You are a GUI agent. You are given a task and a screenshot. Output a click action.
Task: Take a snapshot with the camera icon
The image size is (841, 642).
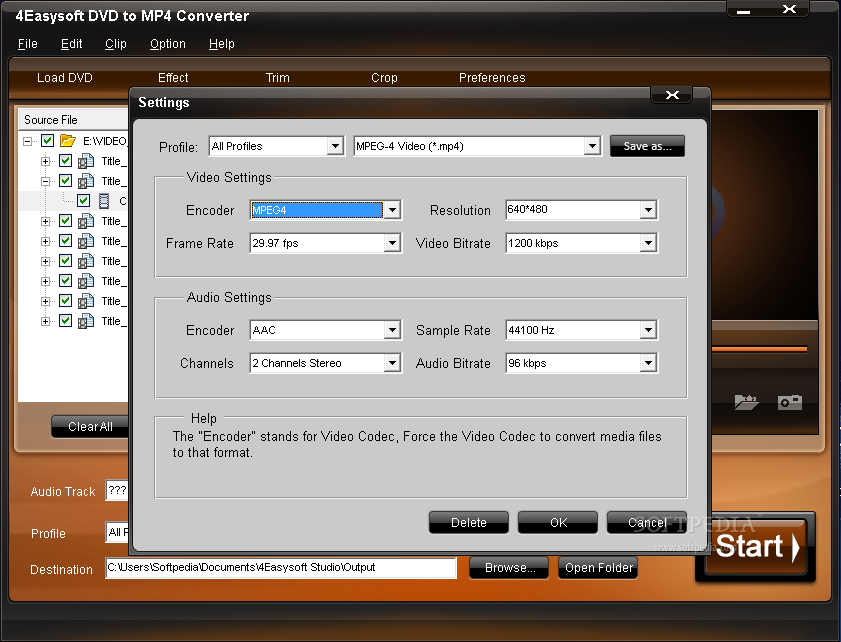coord(790,402)
